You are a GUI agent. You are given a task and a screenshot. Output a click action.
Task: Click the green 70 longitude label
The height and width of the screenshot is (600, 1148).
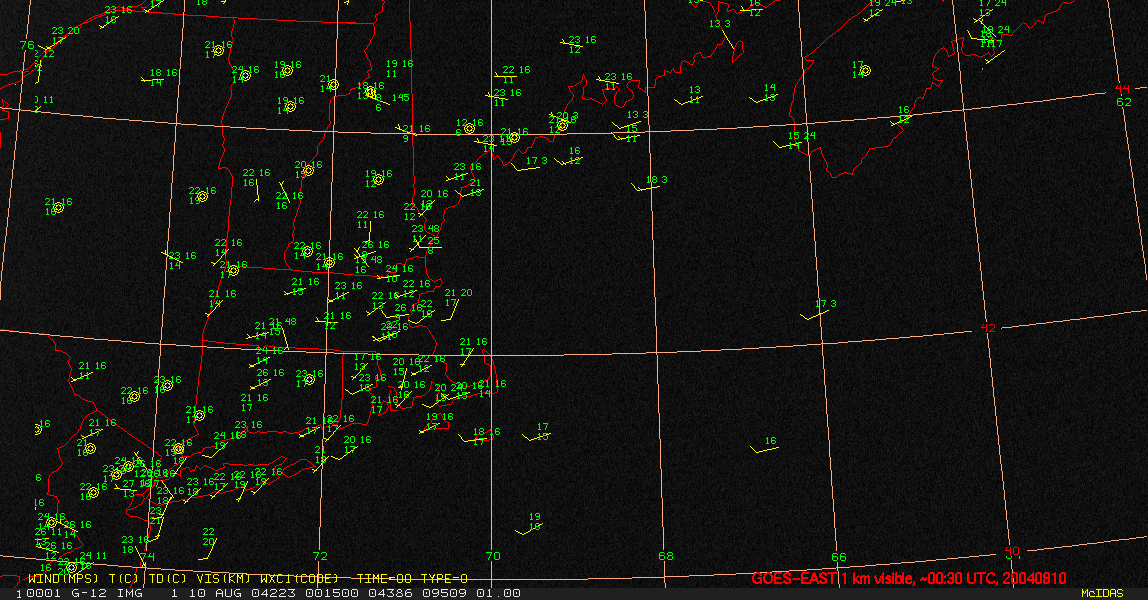tap(493, 556)
